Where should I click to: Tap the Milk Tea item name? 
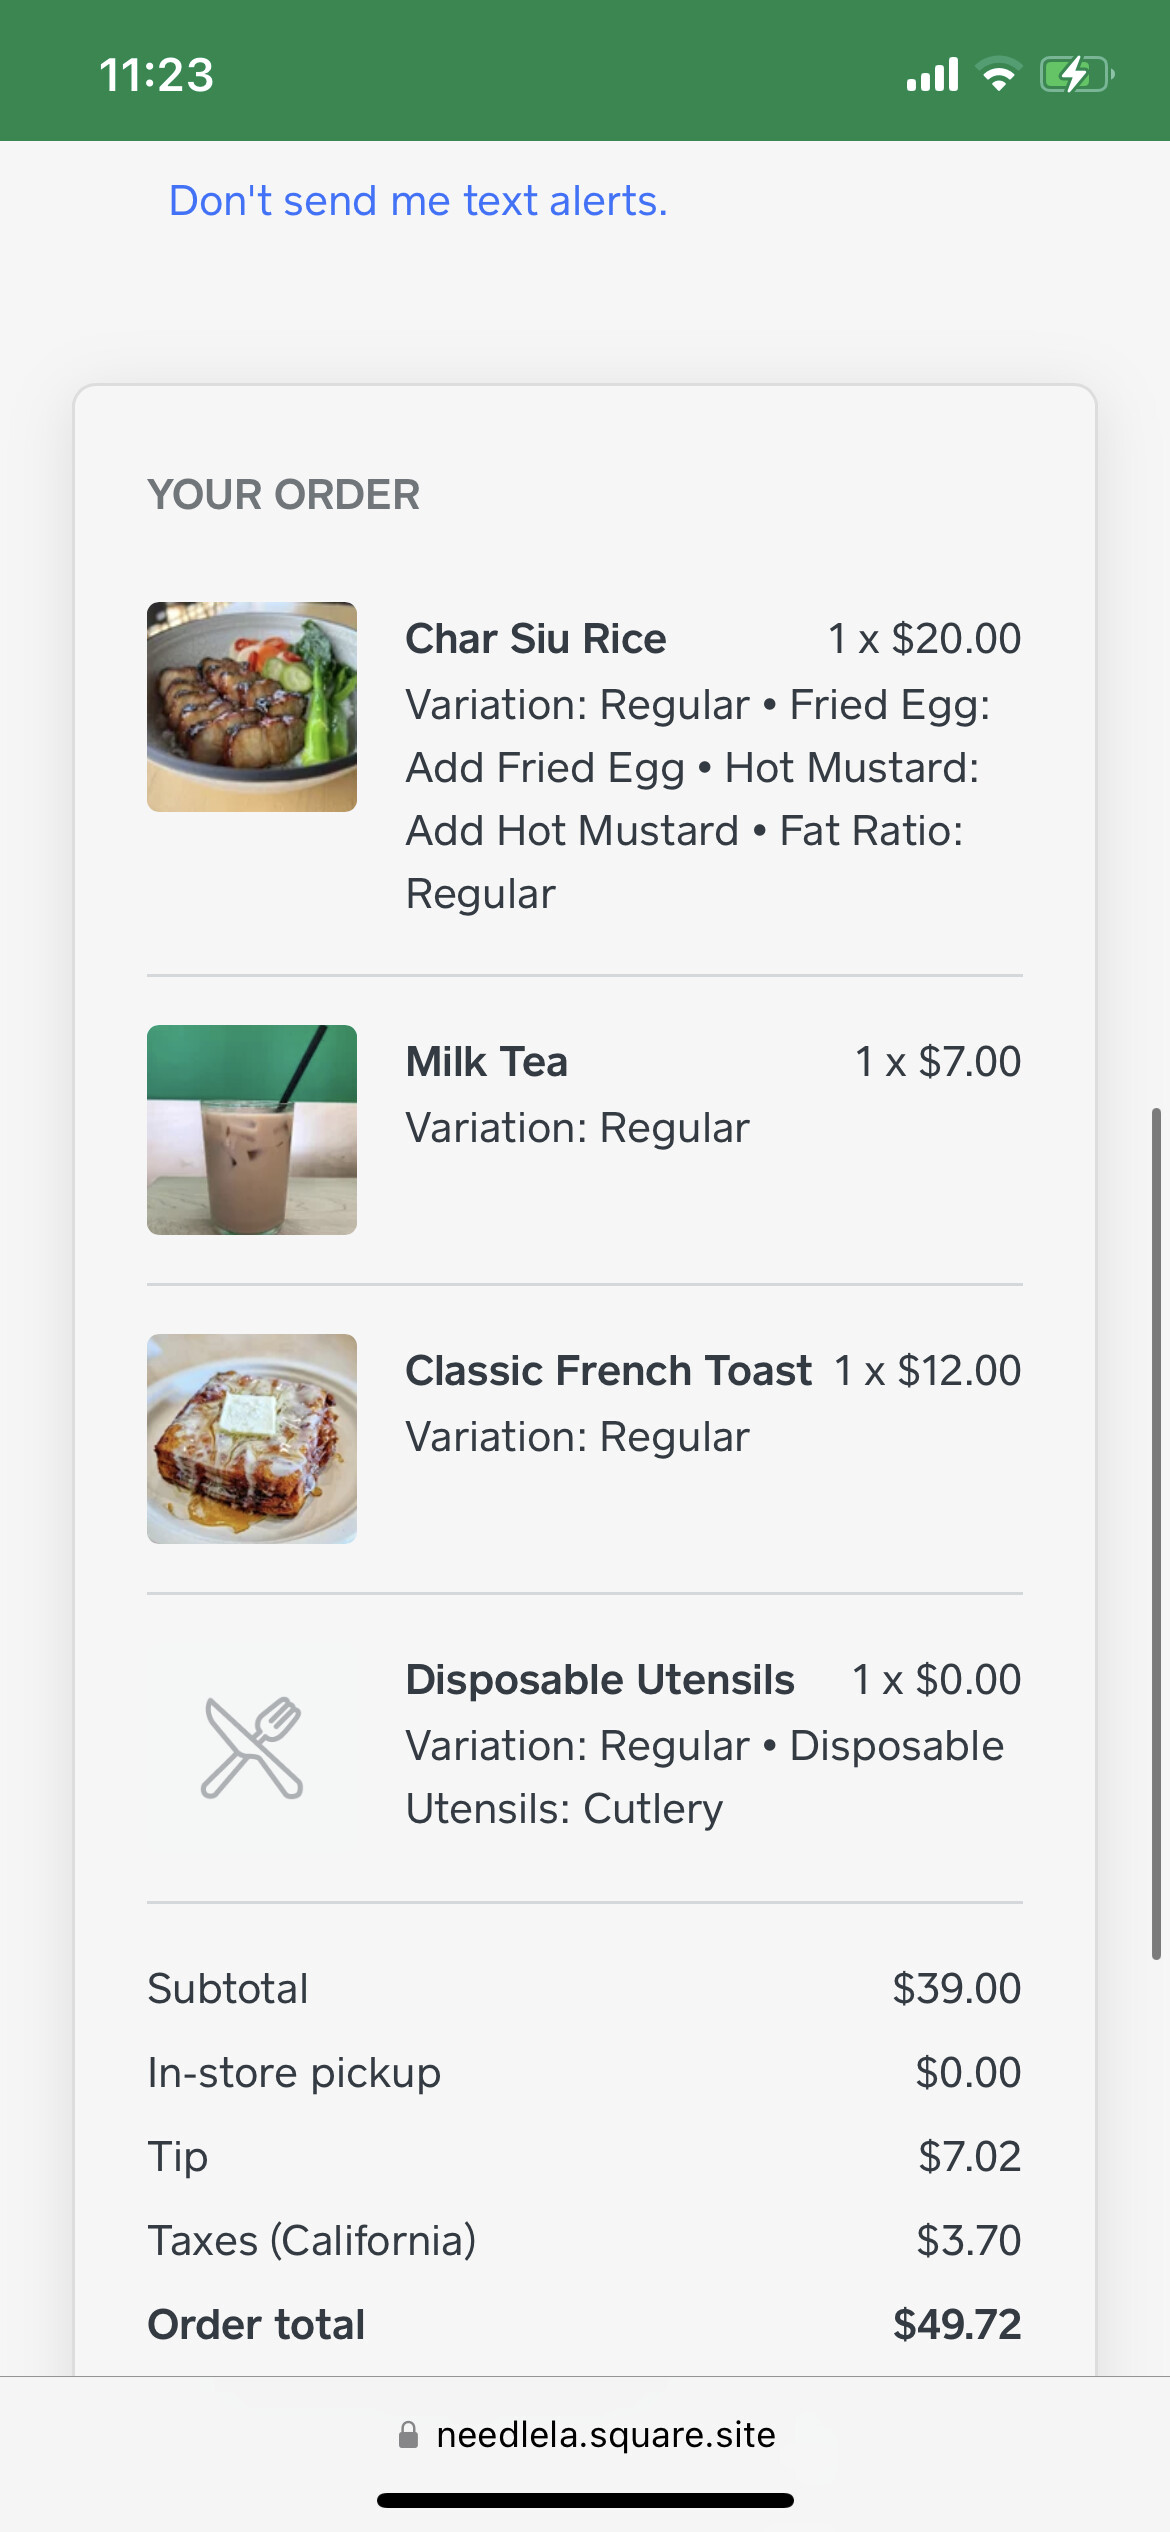pos(487,1062)
